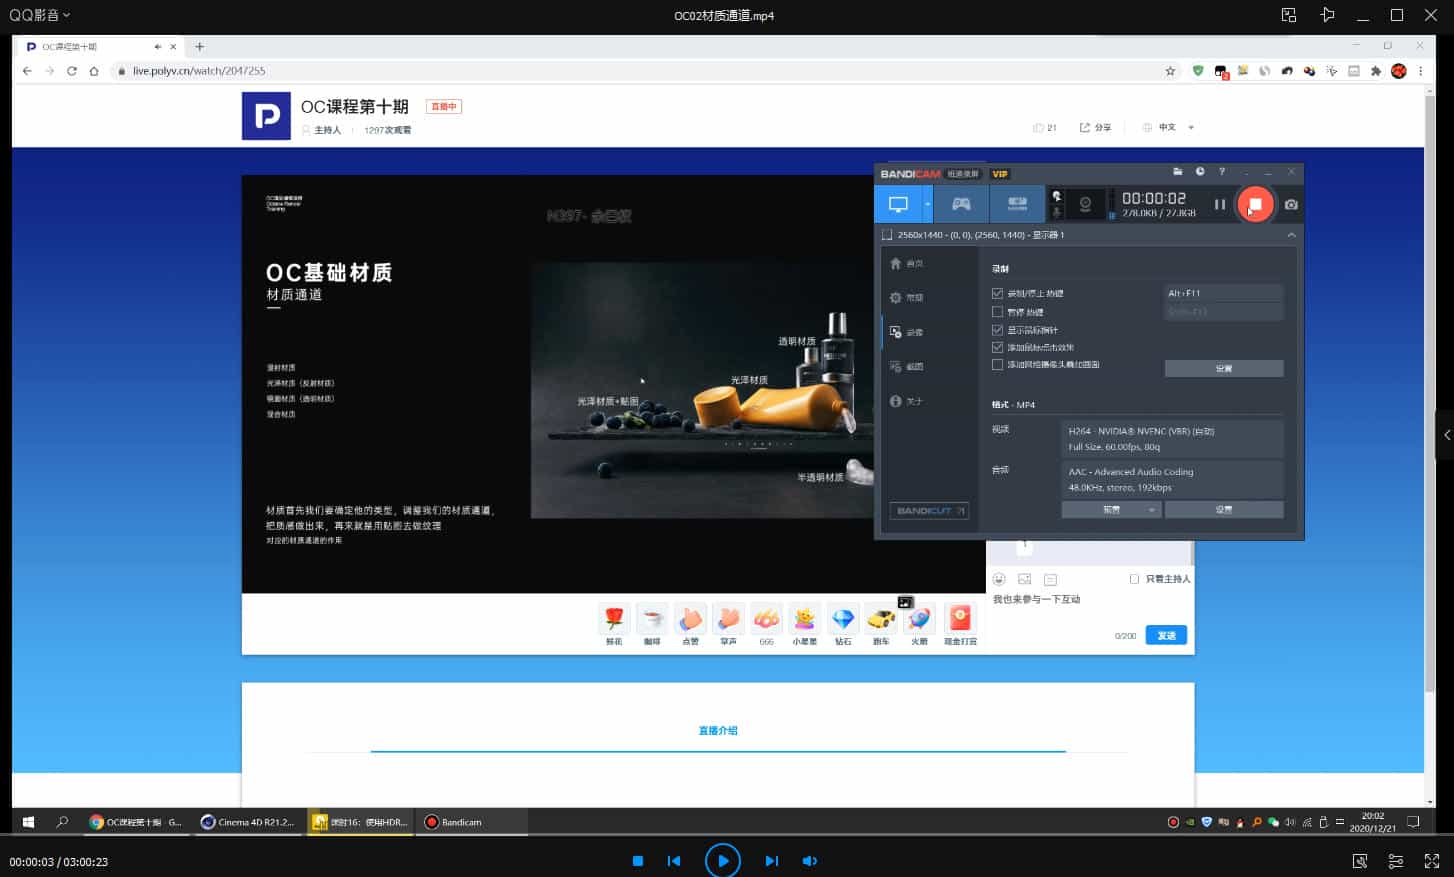1454x877 pixels.
Task: Click the red Bandicam stop recording button
Action: pos(1255,204)
